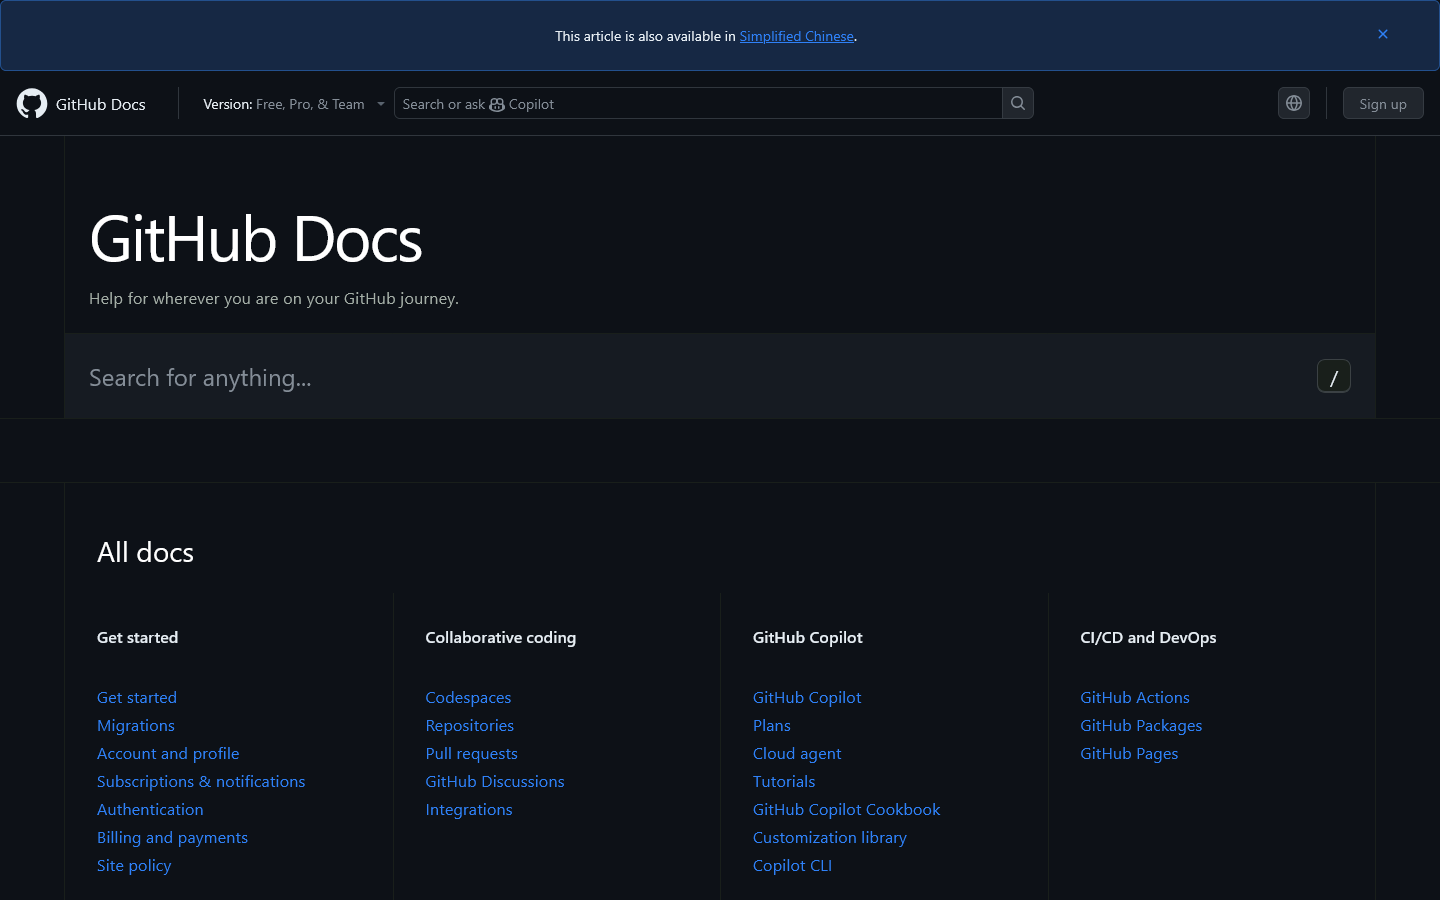Viewport: 1440px width, 900px height.
Task: Open the GitHub Packages link
Action: pos(1141,725)
